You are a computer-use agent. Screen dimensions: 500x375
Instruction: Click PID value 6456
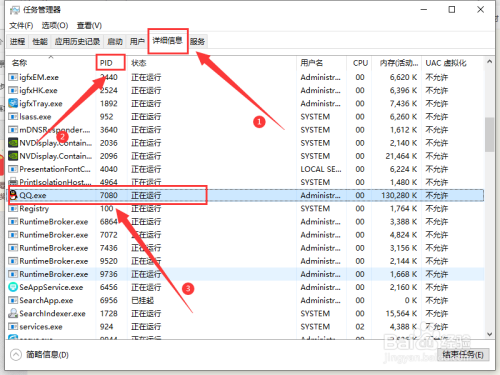point(109,287)
